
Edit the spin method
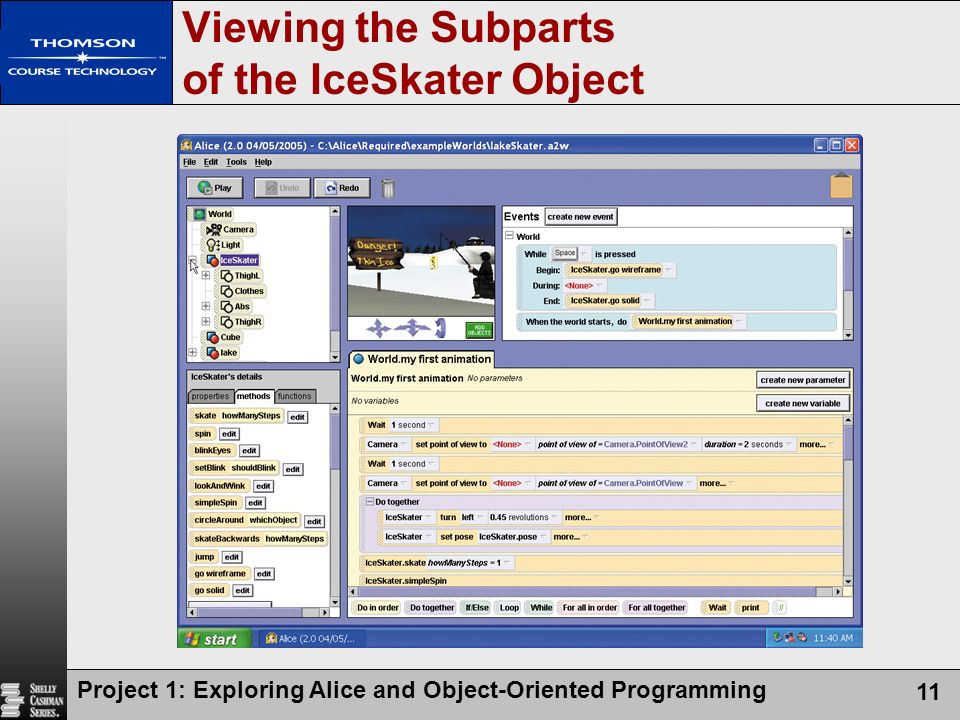click(229, 434)
